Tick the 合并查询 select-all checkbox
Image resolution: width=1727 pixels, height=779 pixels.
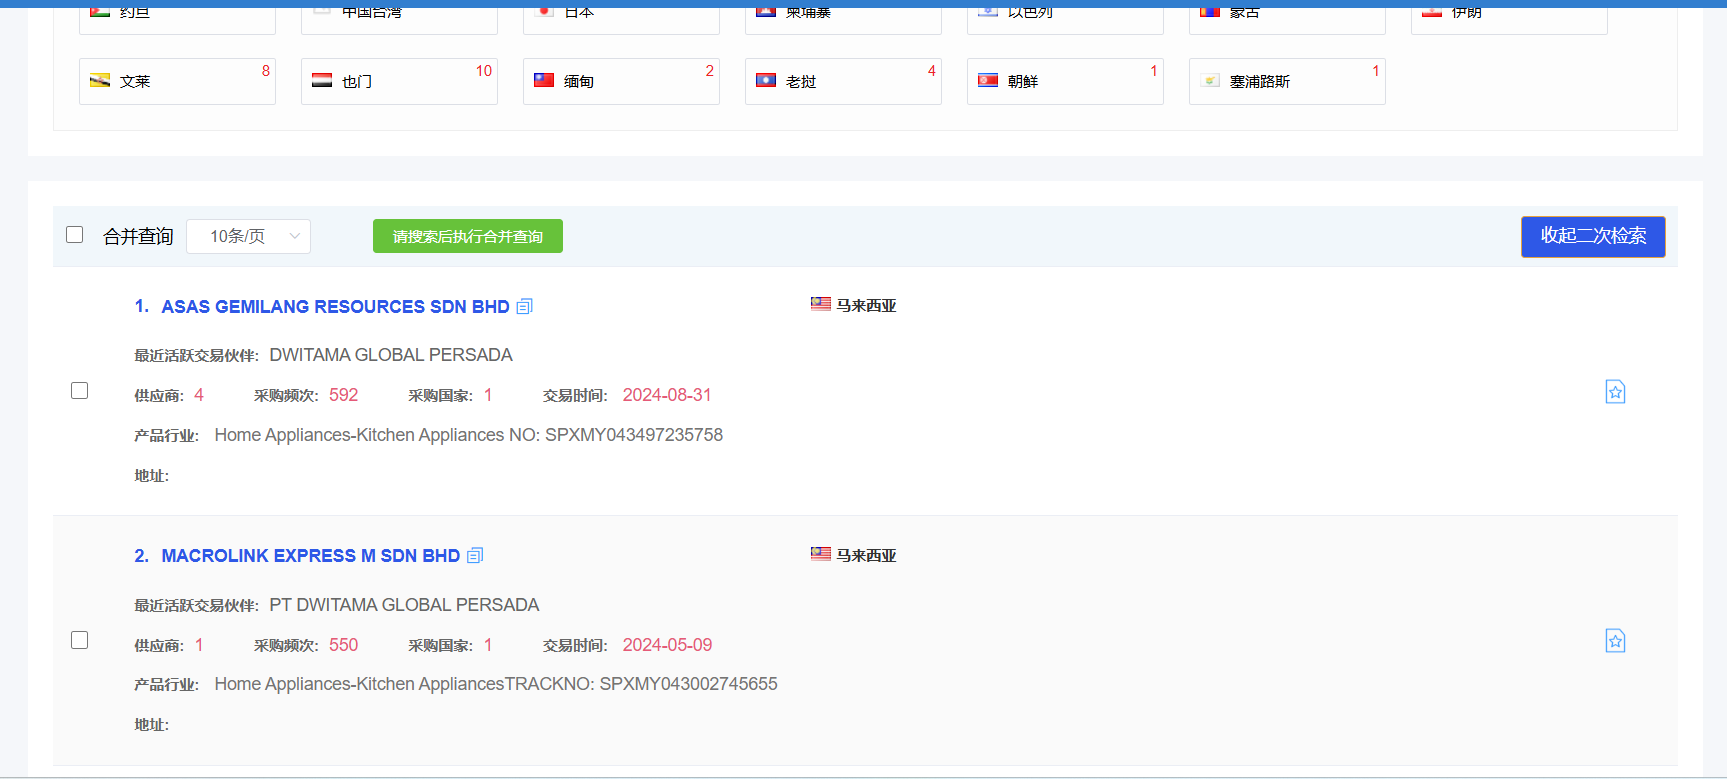[x=75, y=235]
